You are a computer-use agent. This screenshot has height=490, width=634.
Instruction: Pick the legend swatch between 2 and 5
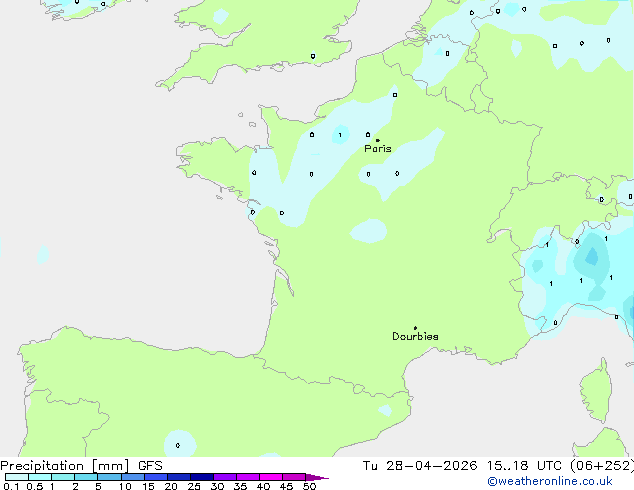coord(86,477)
